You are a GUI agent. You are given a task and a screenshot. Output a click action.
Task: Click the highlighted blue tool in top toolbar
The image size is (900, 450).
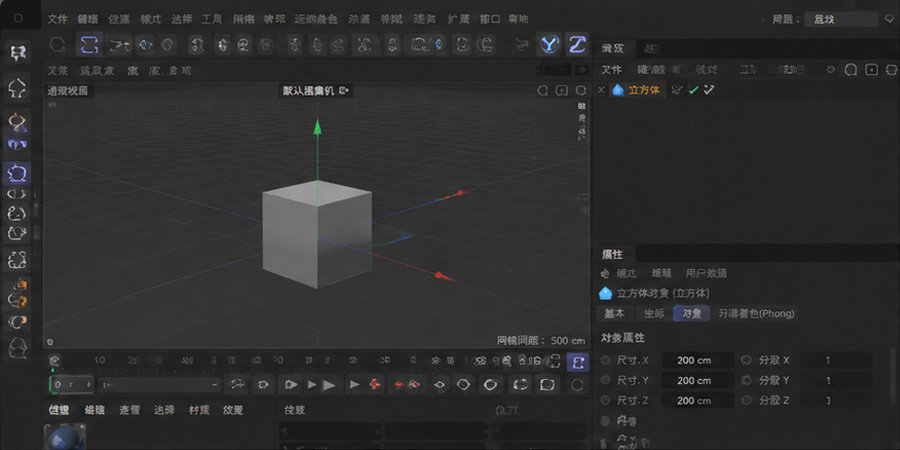point(89,44)
